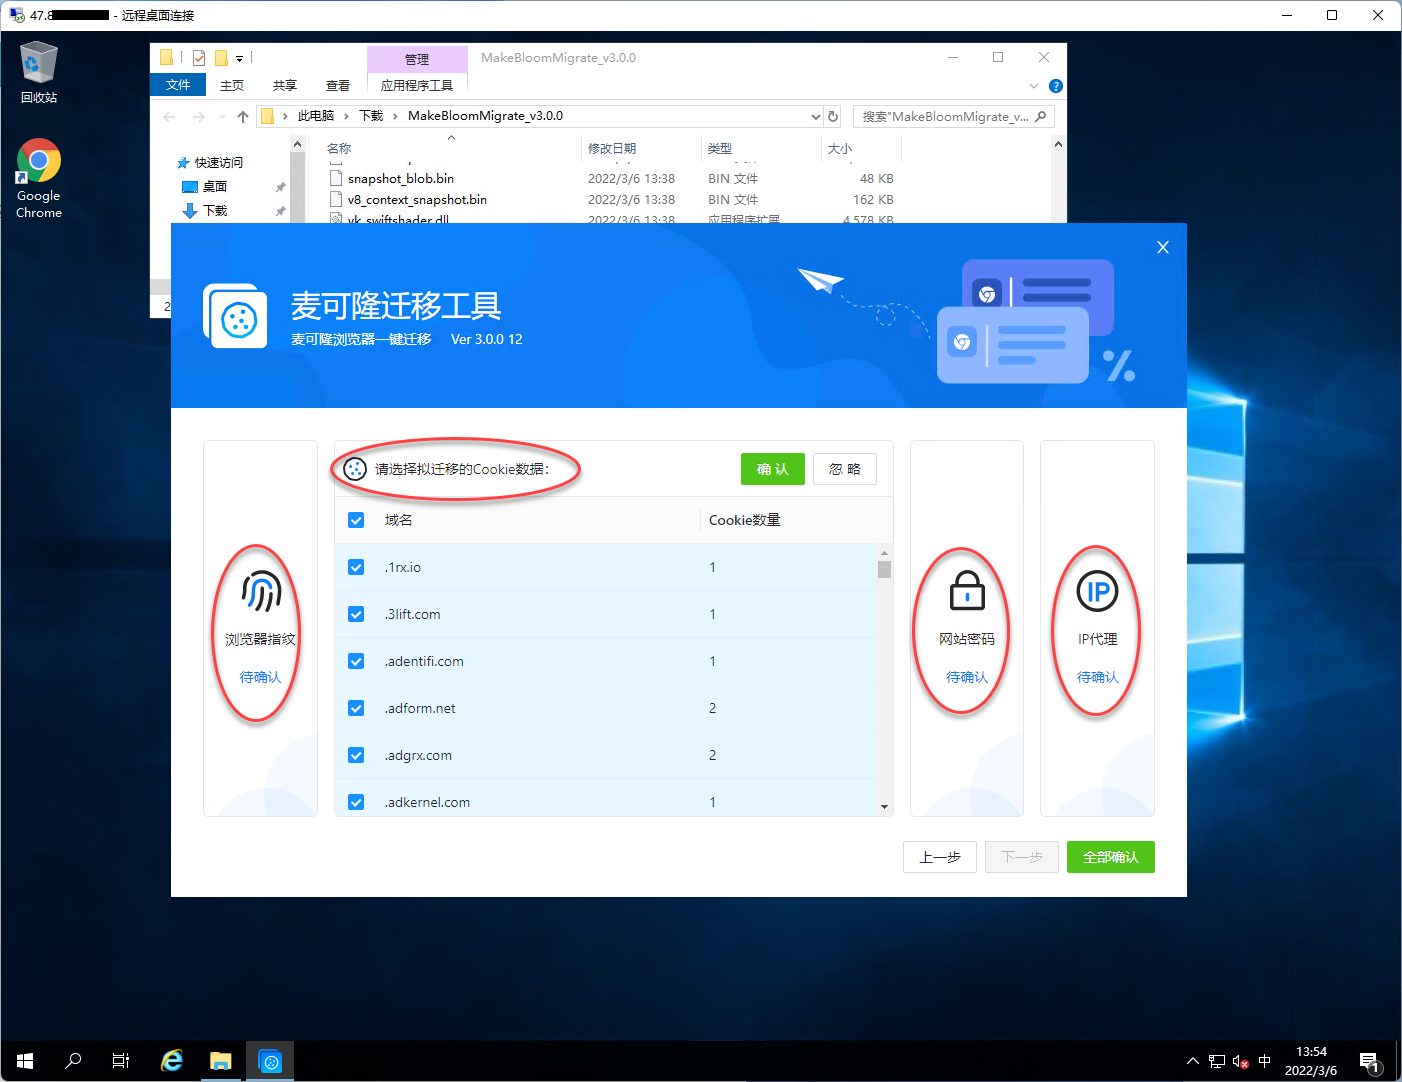Click the input method indicator
The height and width of the screenshot is (1082, 1402).
click(1265, 1062)
